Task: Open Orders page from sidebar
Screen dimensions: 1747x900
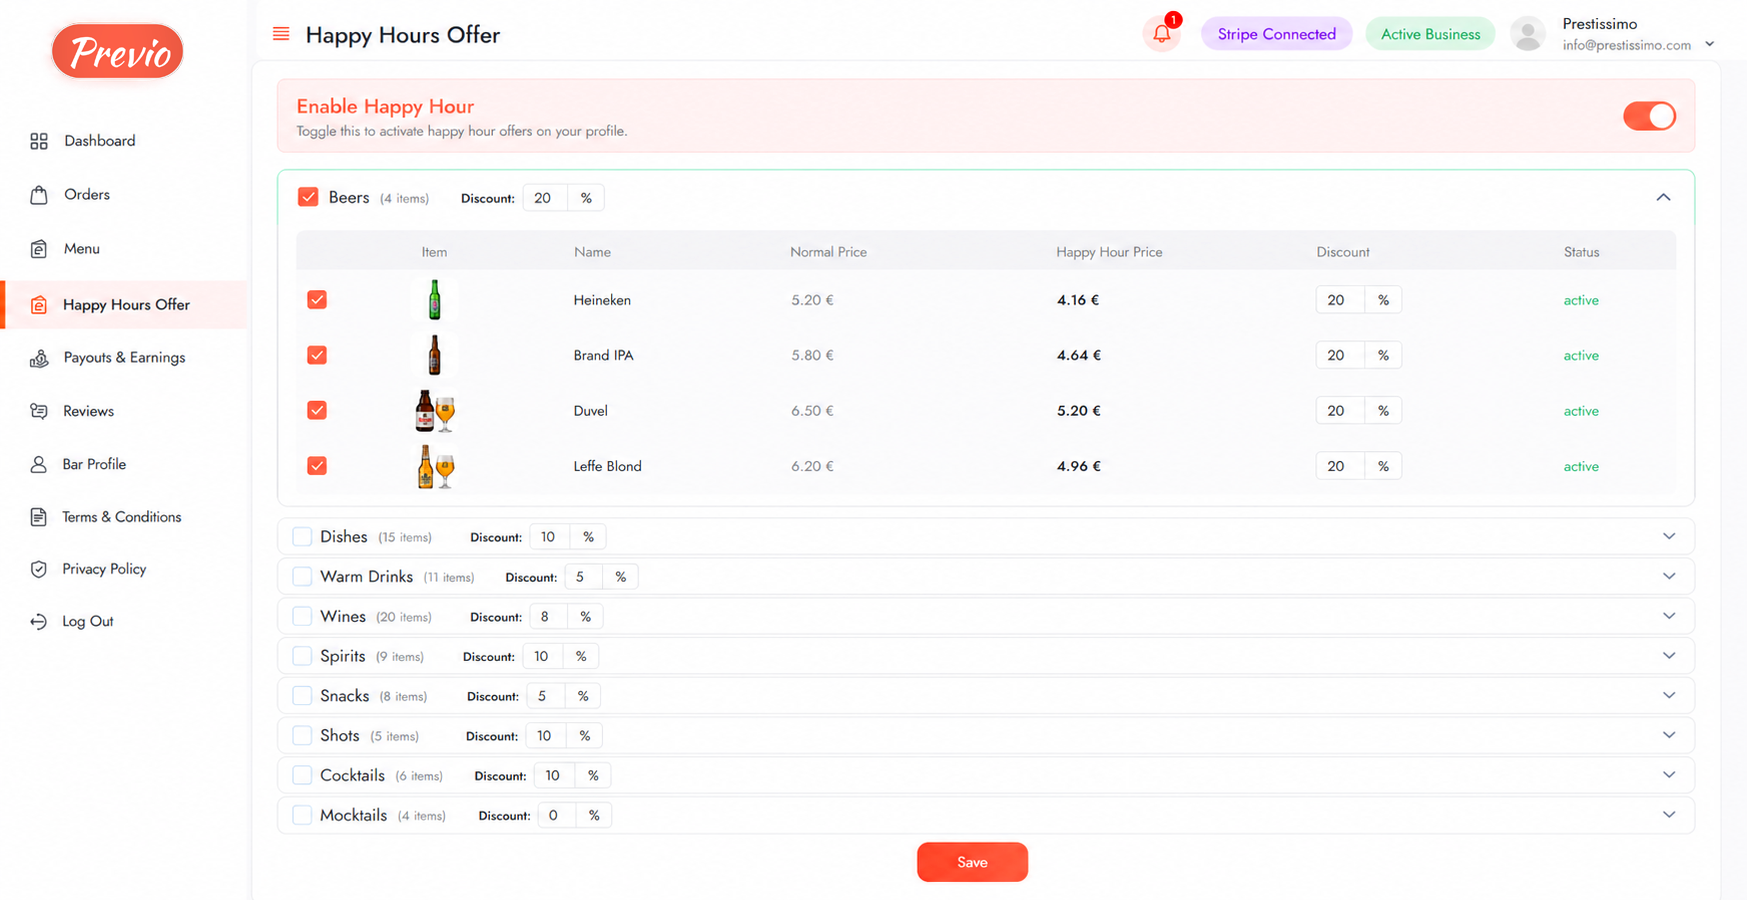Action: tap(87, 195)
